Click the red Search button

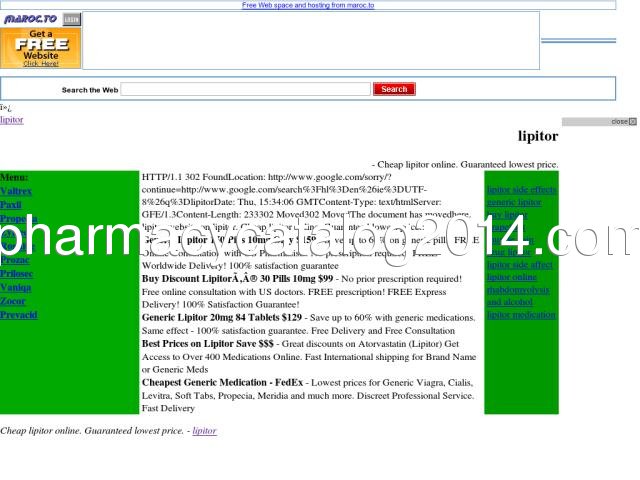point(394,89)
